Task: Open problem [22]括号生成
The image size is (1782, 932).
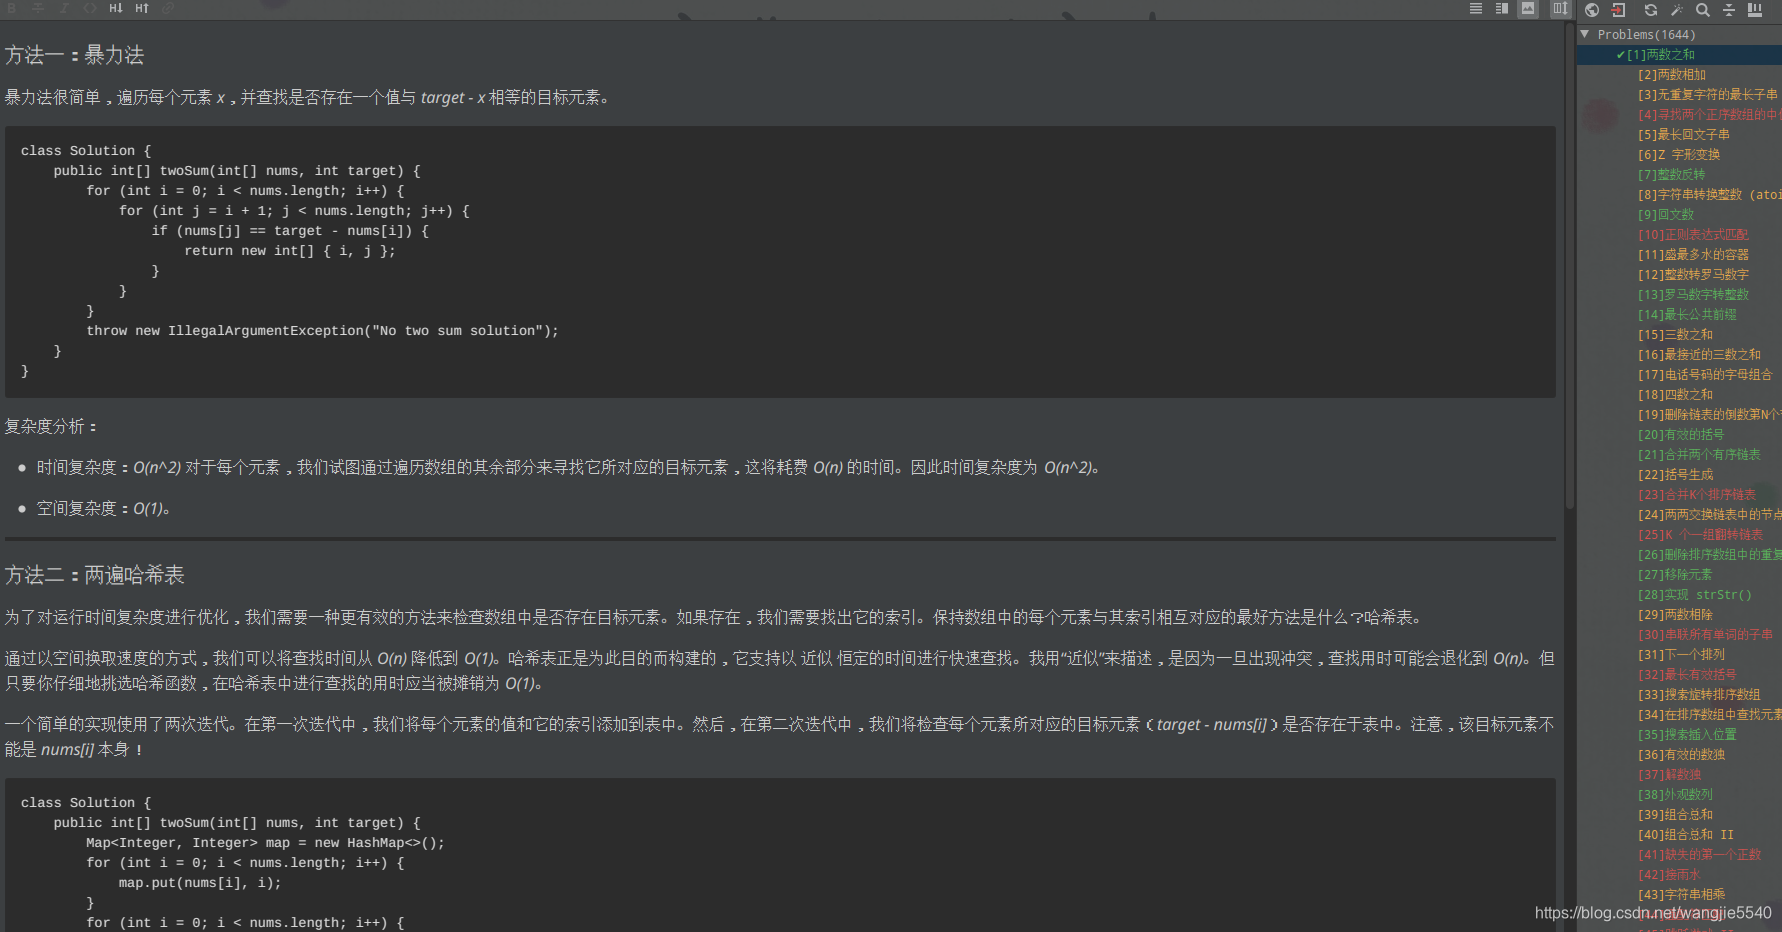Action: 1675,475
